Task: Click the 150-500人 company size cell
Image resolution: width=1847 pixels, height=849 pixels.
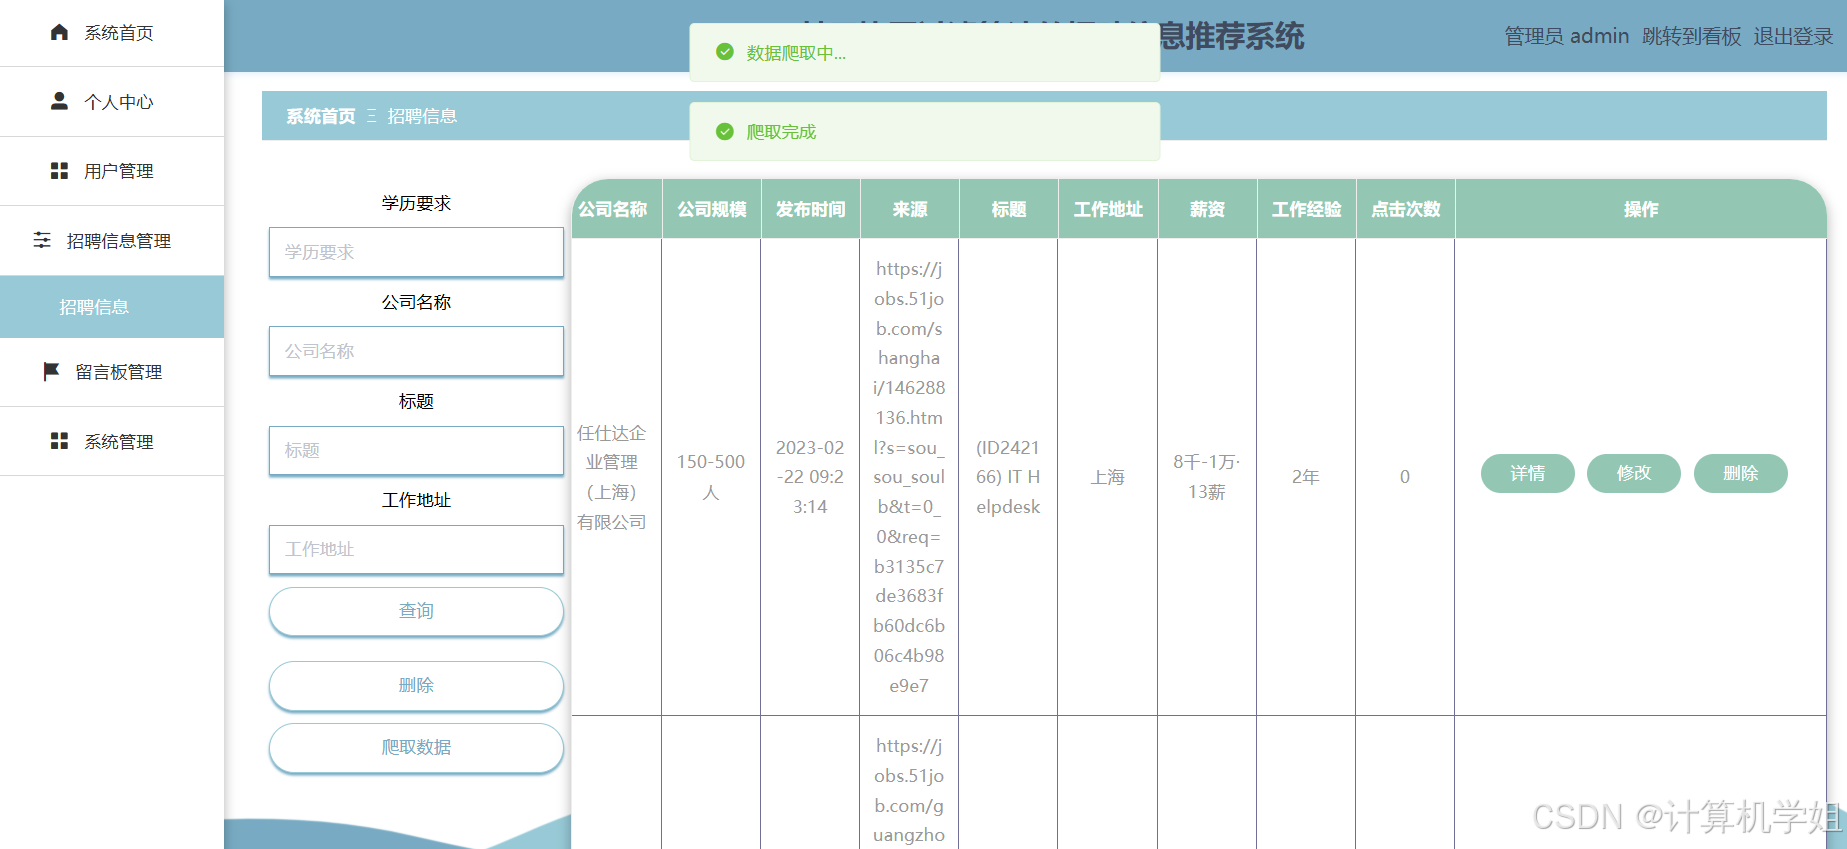Action: (711, 477)
